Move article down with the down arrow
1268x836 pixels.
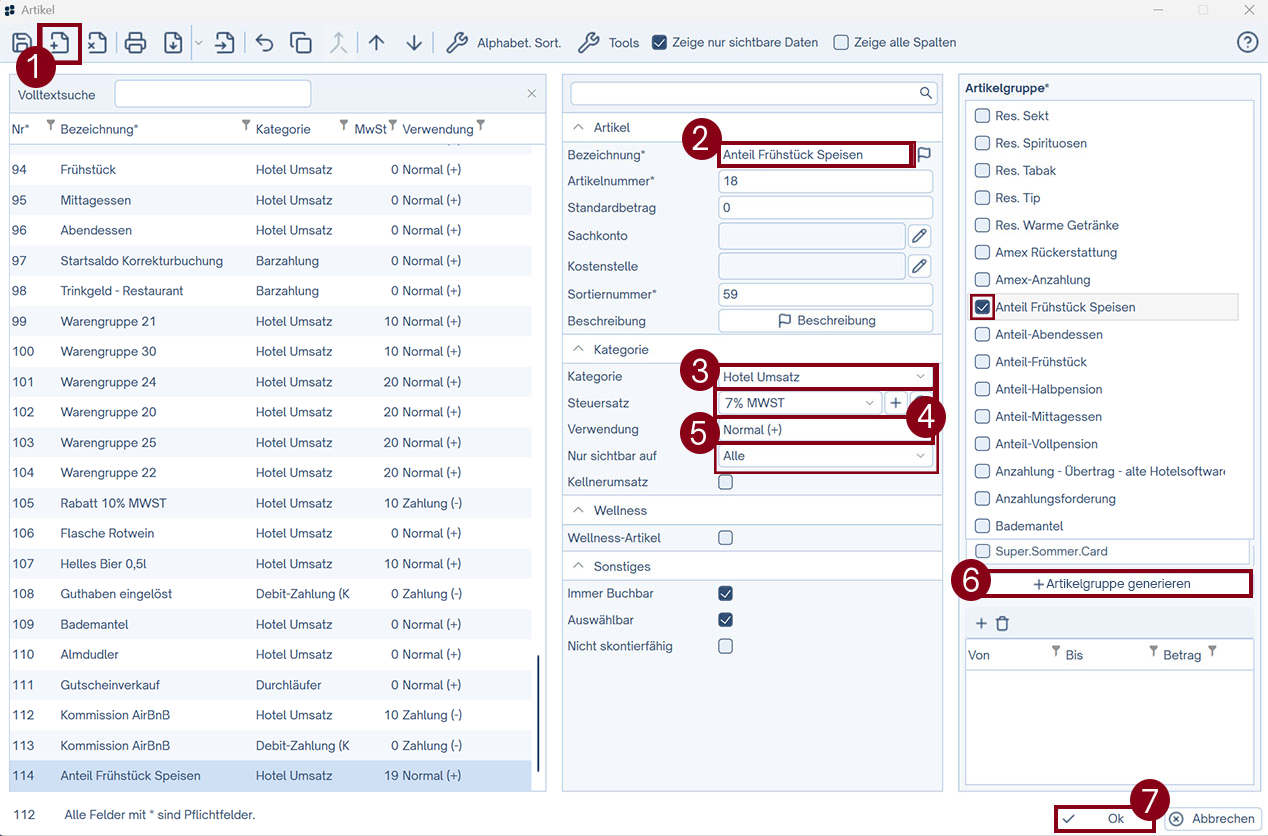[x=414, y=43]
